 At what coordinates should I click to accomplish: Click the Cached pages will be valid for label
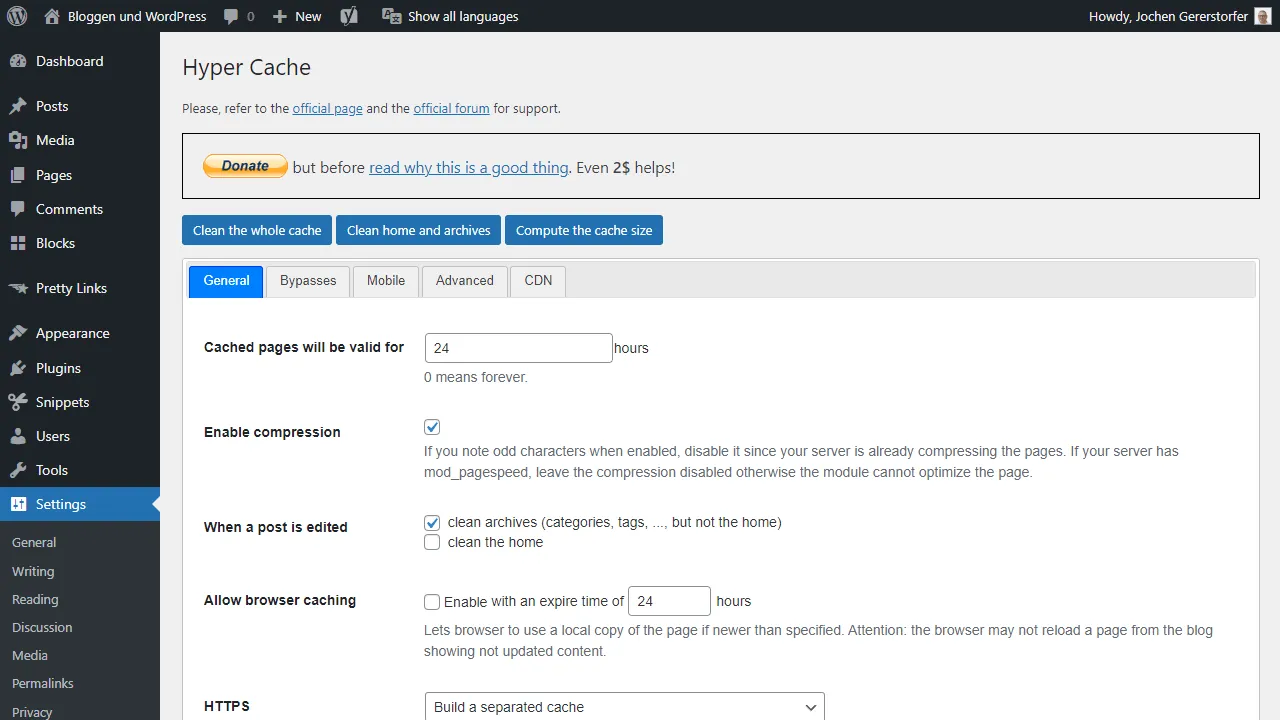(304, 347)
